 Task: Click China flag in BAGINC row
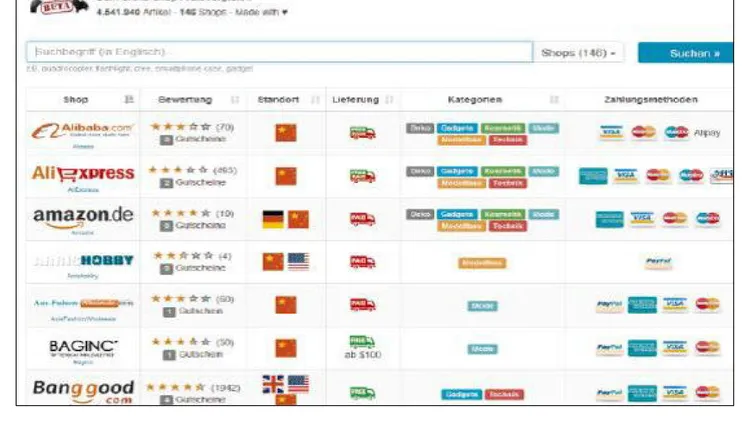(286, 348)
